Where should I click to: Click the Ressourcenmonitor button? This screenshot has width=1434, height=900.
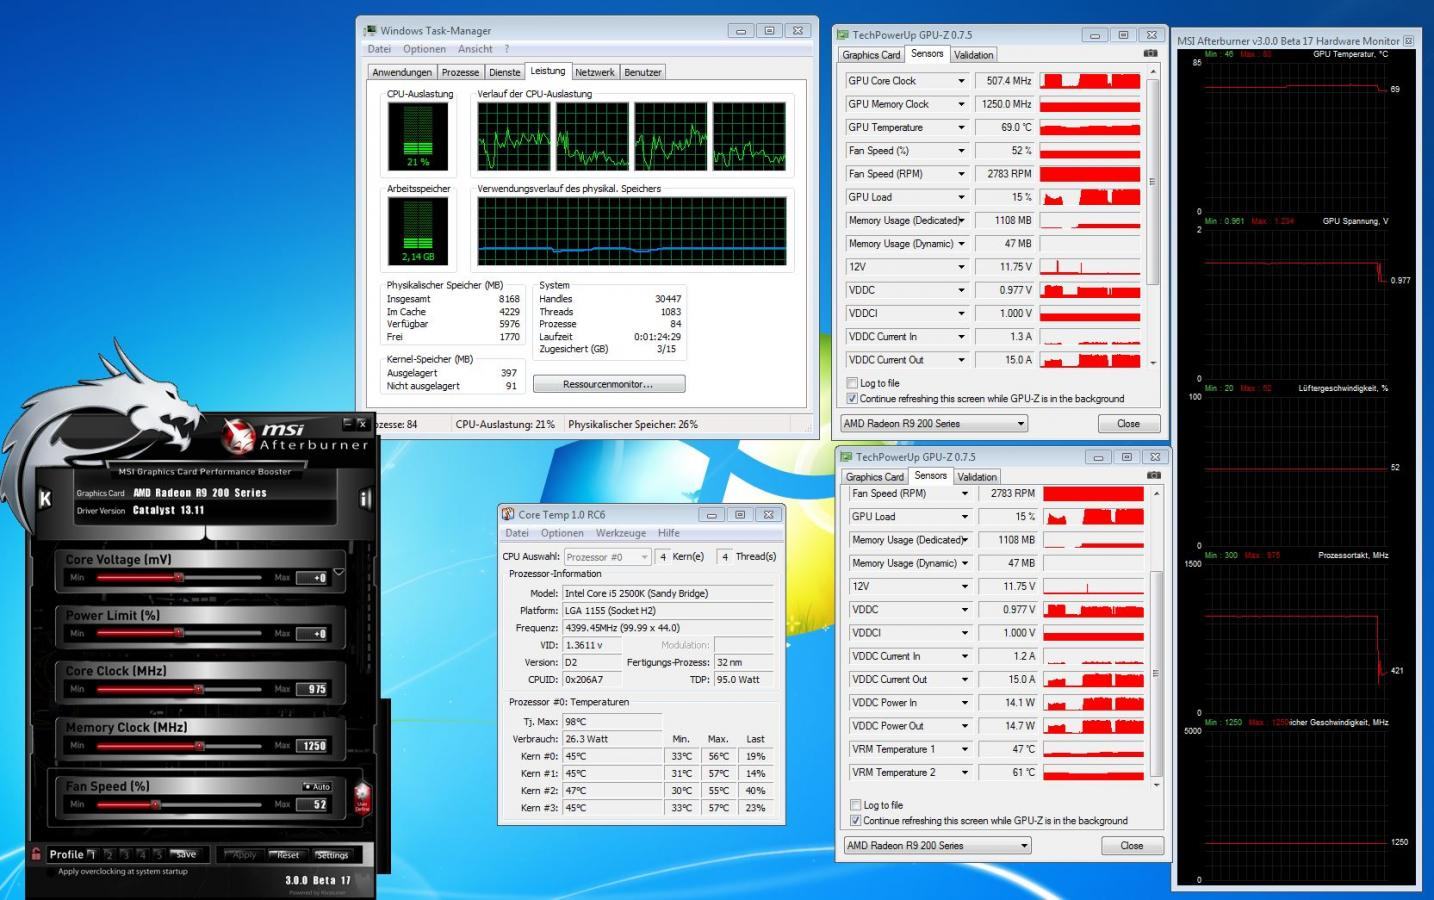[609, 384]
